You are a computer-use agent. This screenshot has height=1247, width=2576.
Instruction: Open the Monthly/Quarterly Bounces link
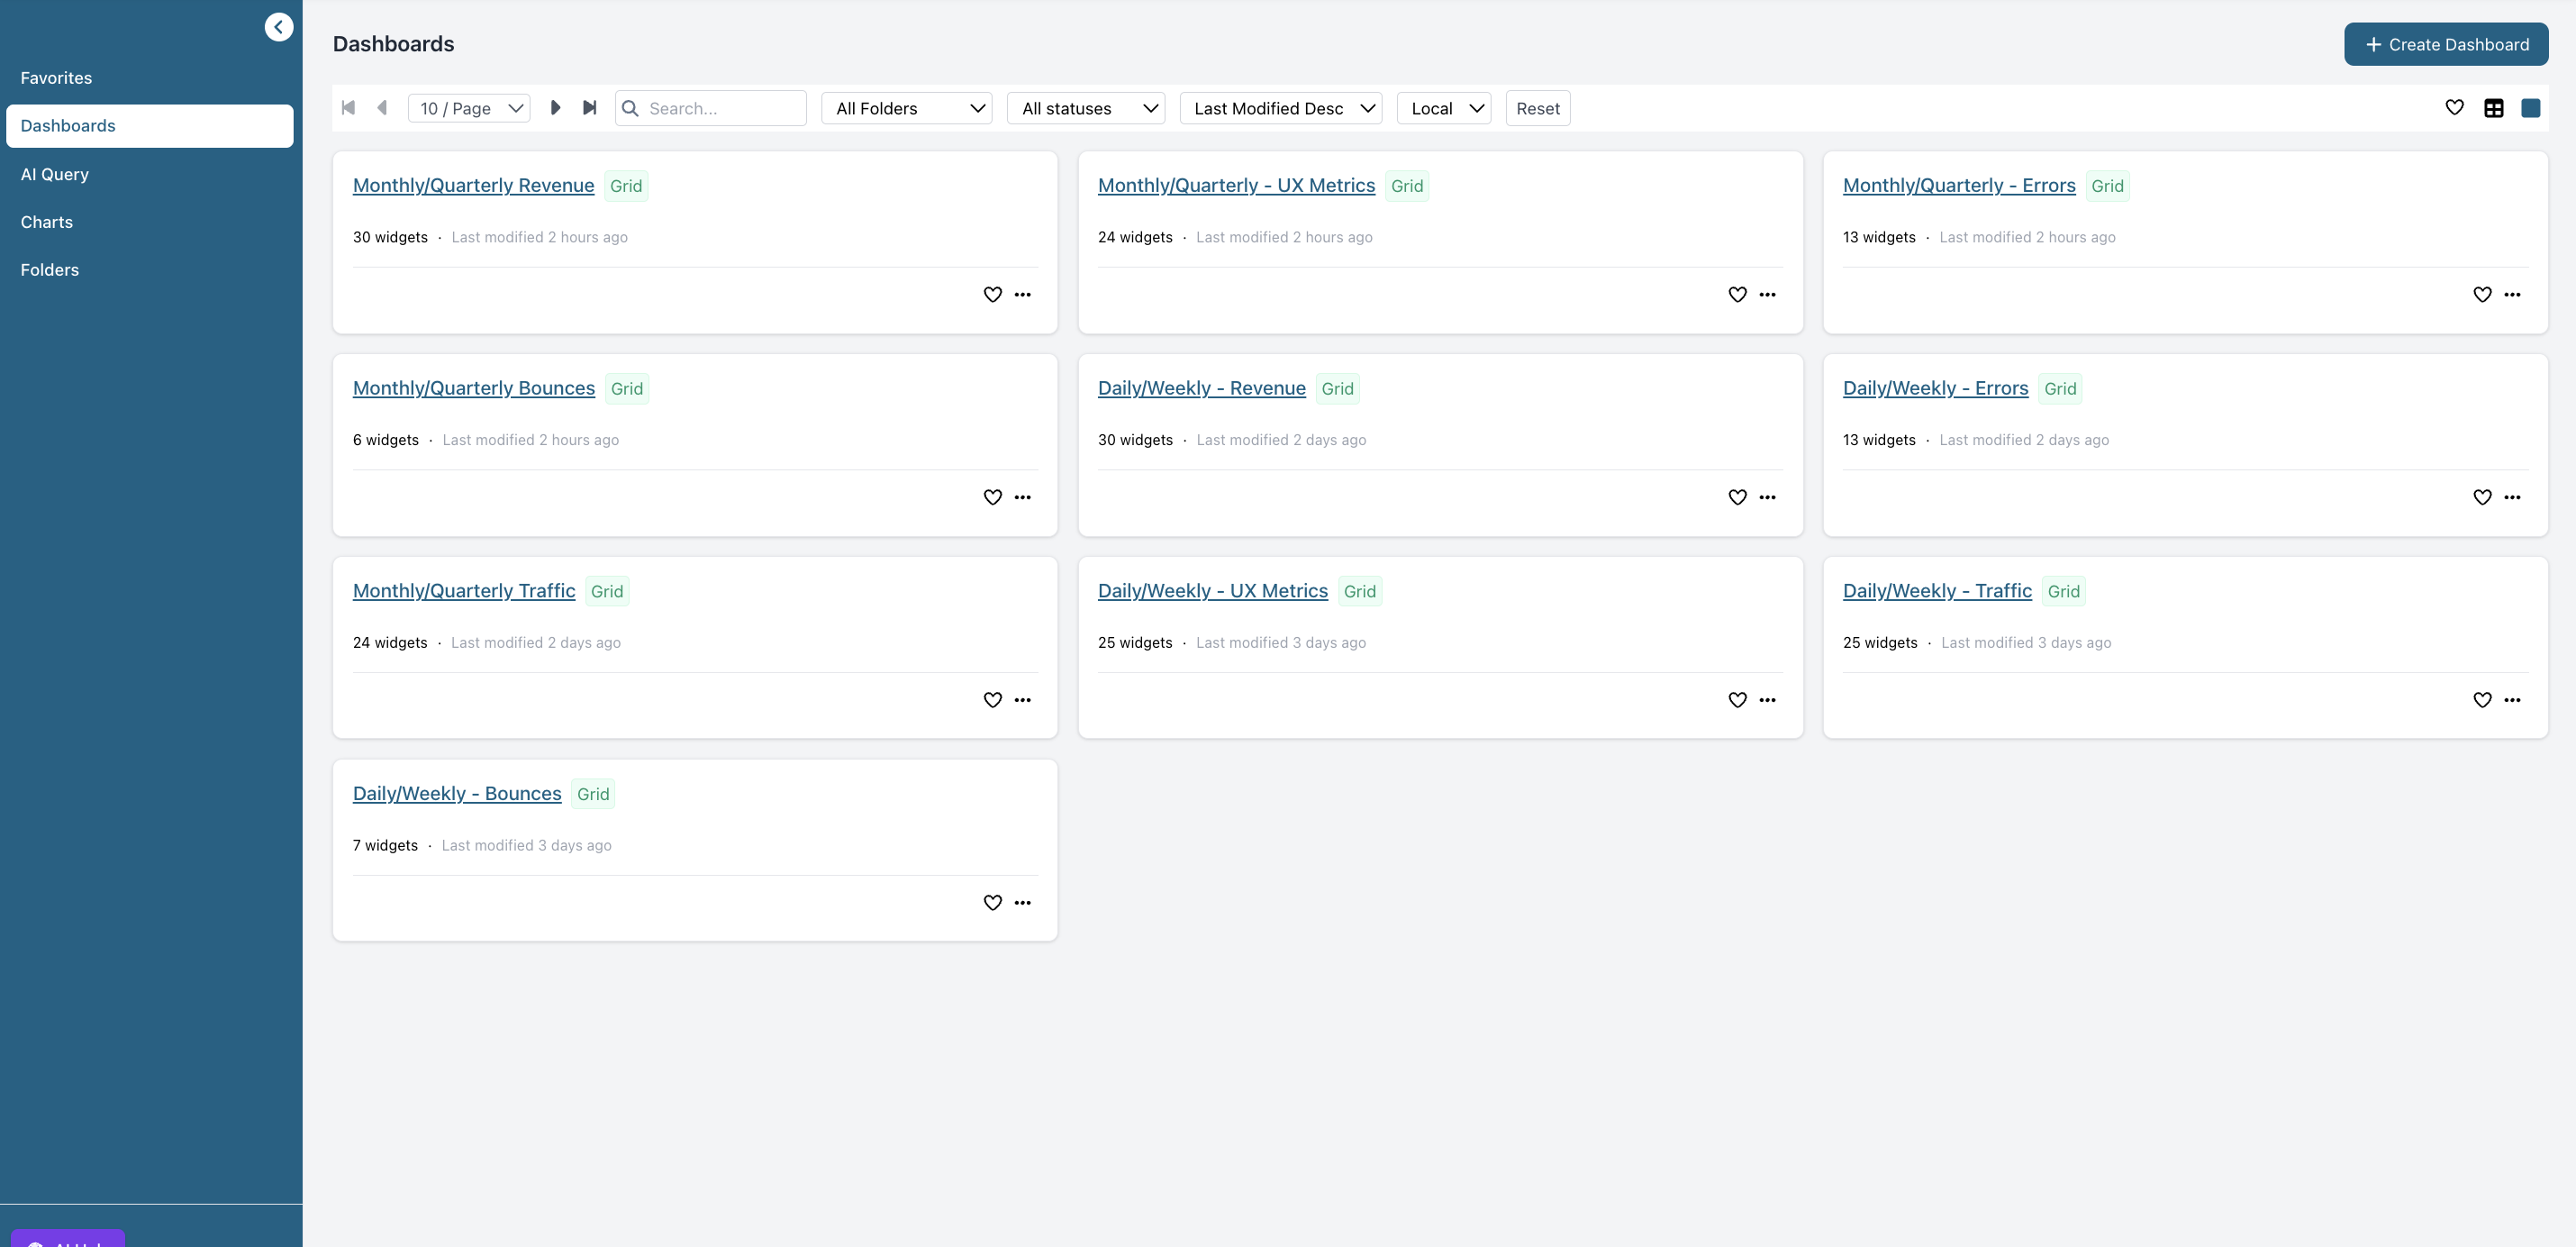pyautogui.click(x=474, y=388)
